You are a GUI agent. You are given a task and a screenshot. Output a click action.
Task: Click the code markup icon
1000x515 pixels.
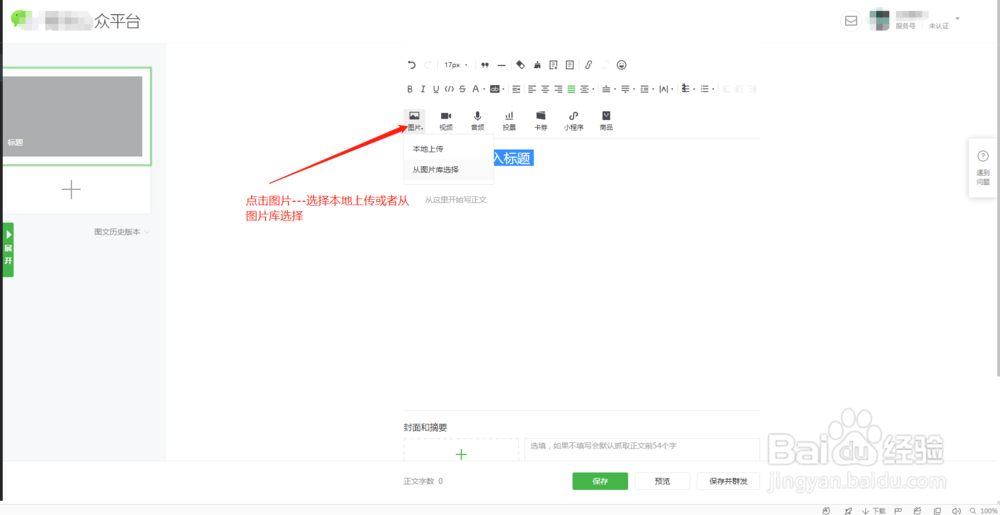(449, 89)
